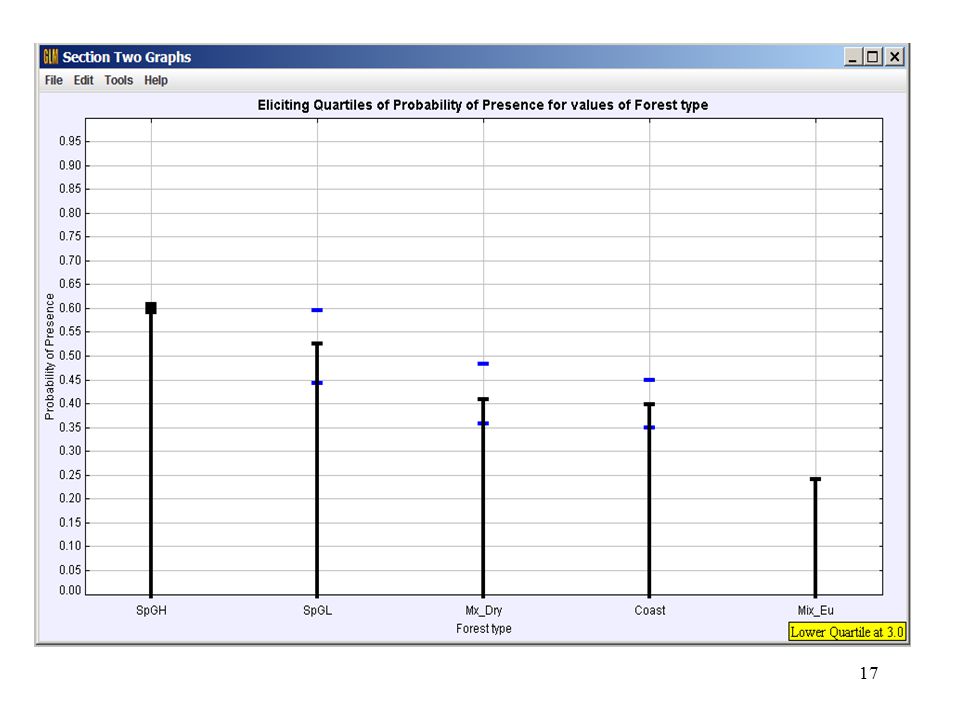Click the chart title Eliciting Quartiles text

point(482,105)
